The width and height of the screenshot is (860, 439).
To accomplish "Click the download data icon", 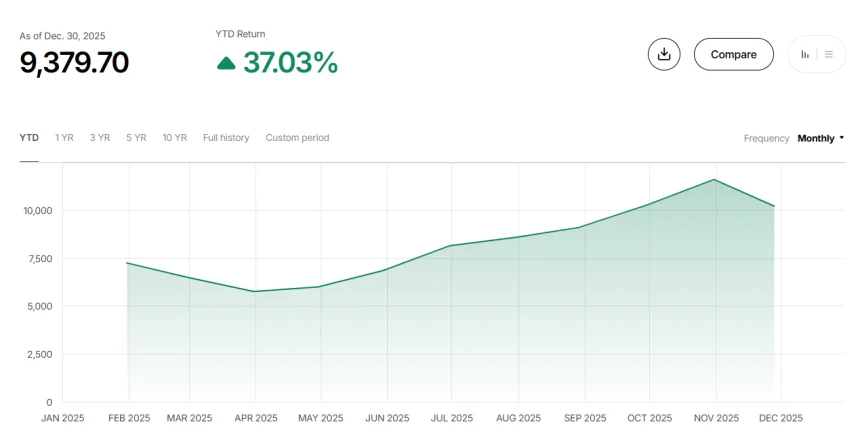I will click(664, 54).
